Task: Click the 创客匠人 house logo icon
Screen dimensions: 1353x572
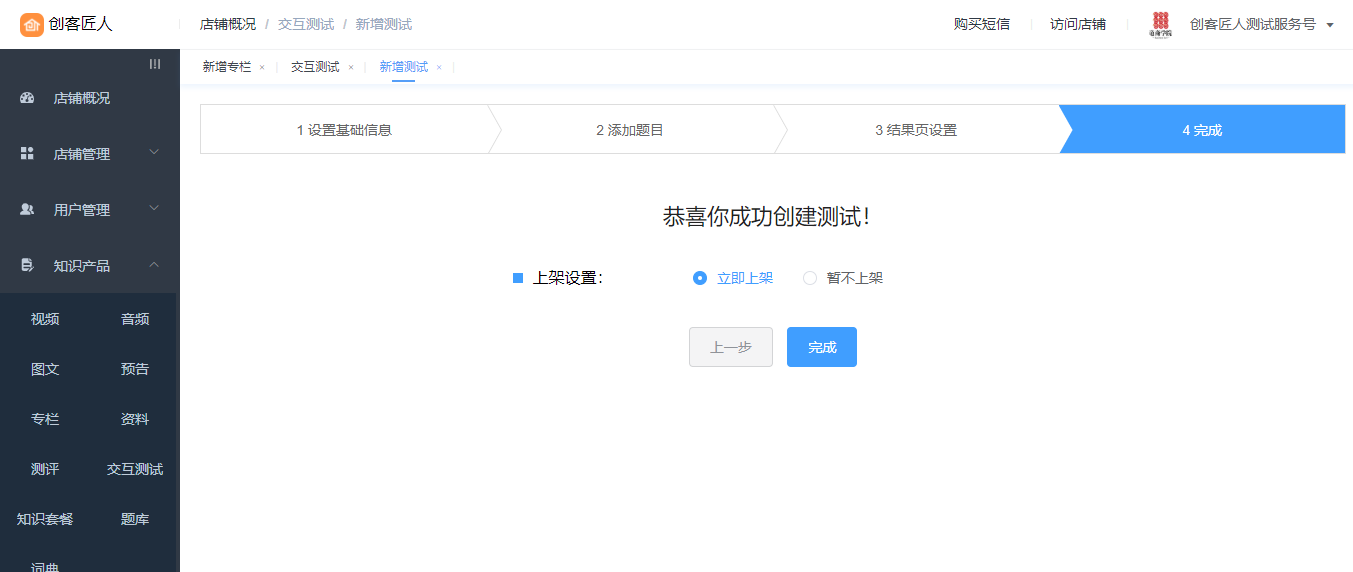Action: pyautogui.click(x=32, y=25)
